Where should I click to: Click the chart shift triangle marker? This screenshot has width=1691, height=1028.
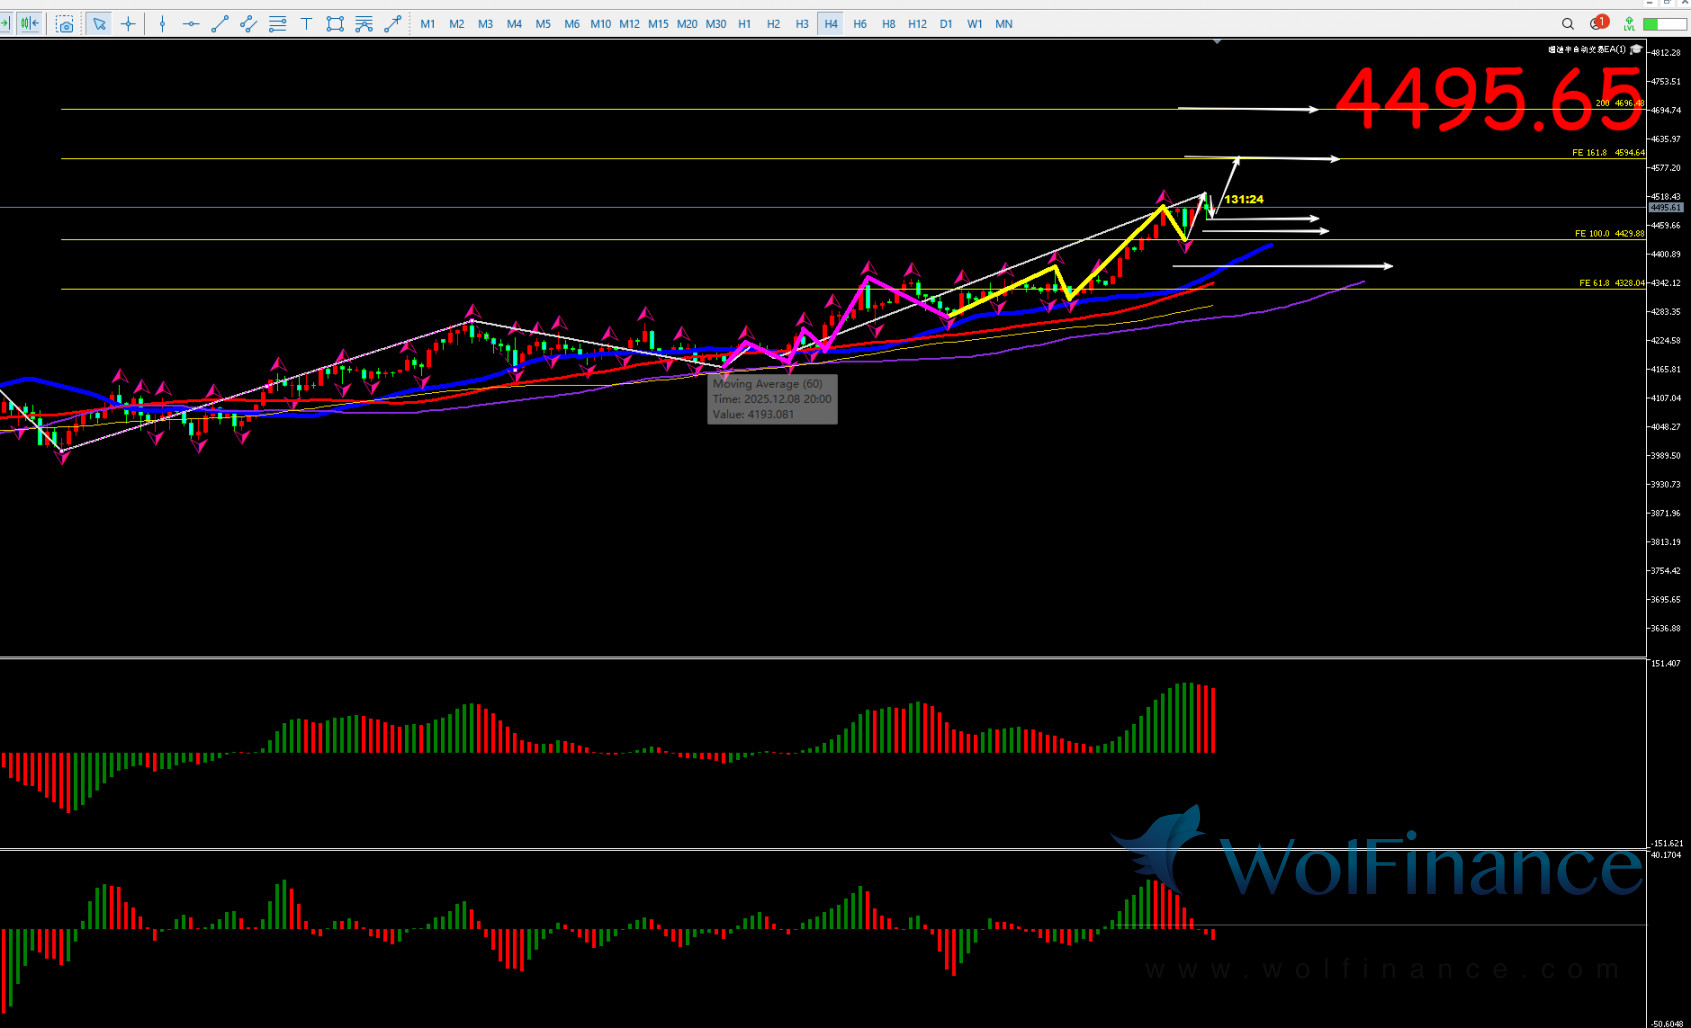click(x=1217, y=42)
